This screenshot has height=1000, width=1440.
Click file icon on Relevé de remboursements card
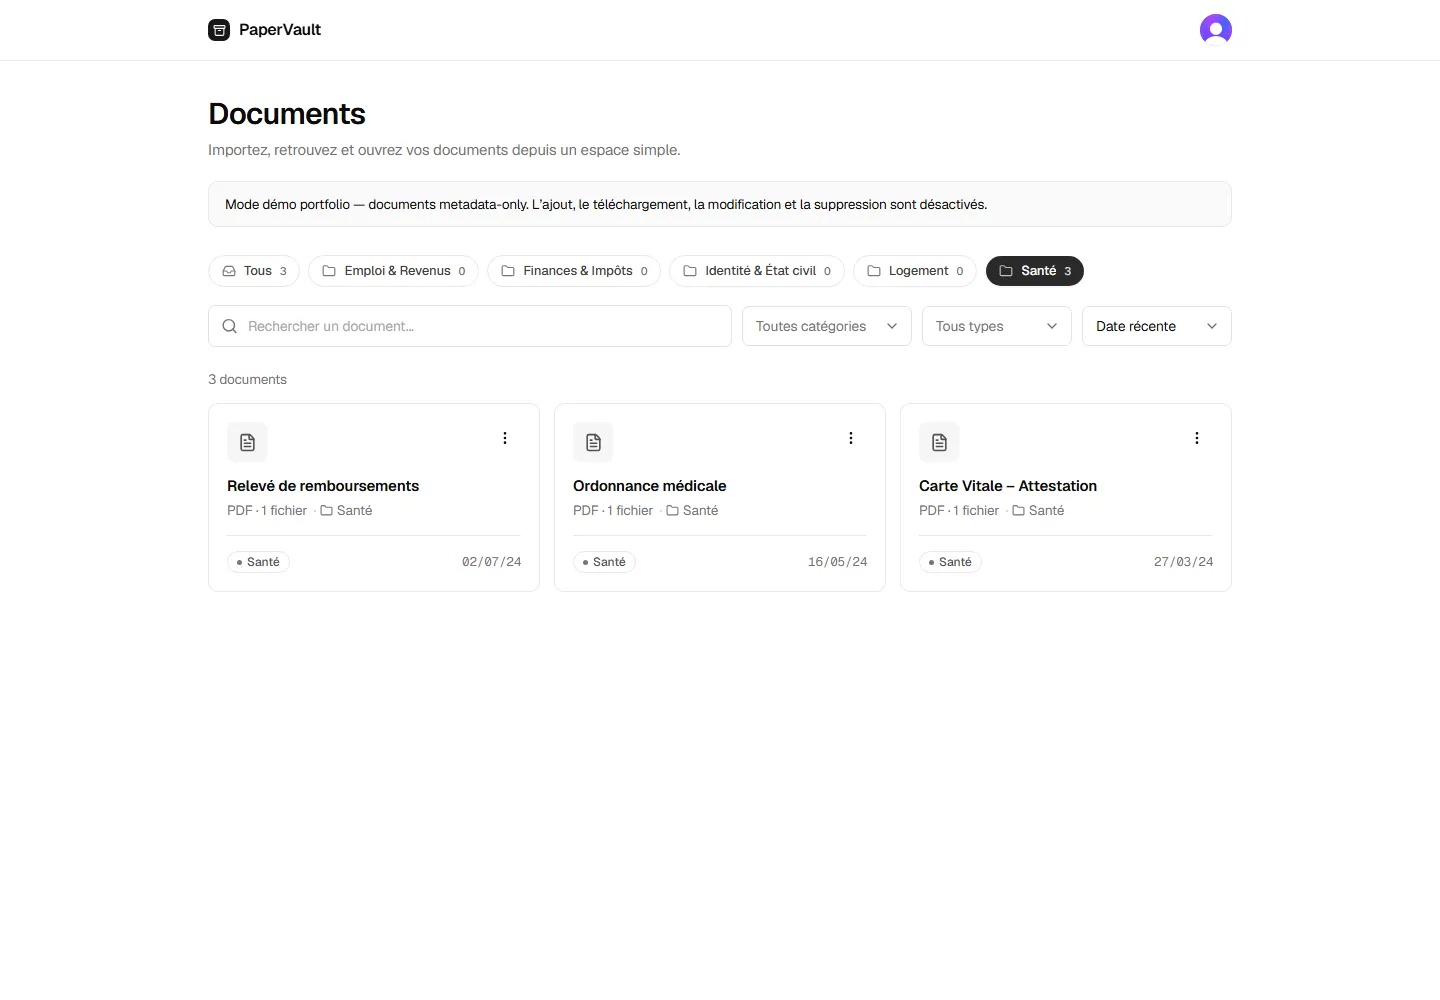point(247,442)
